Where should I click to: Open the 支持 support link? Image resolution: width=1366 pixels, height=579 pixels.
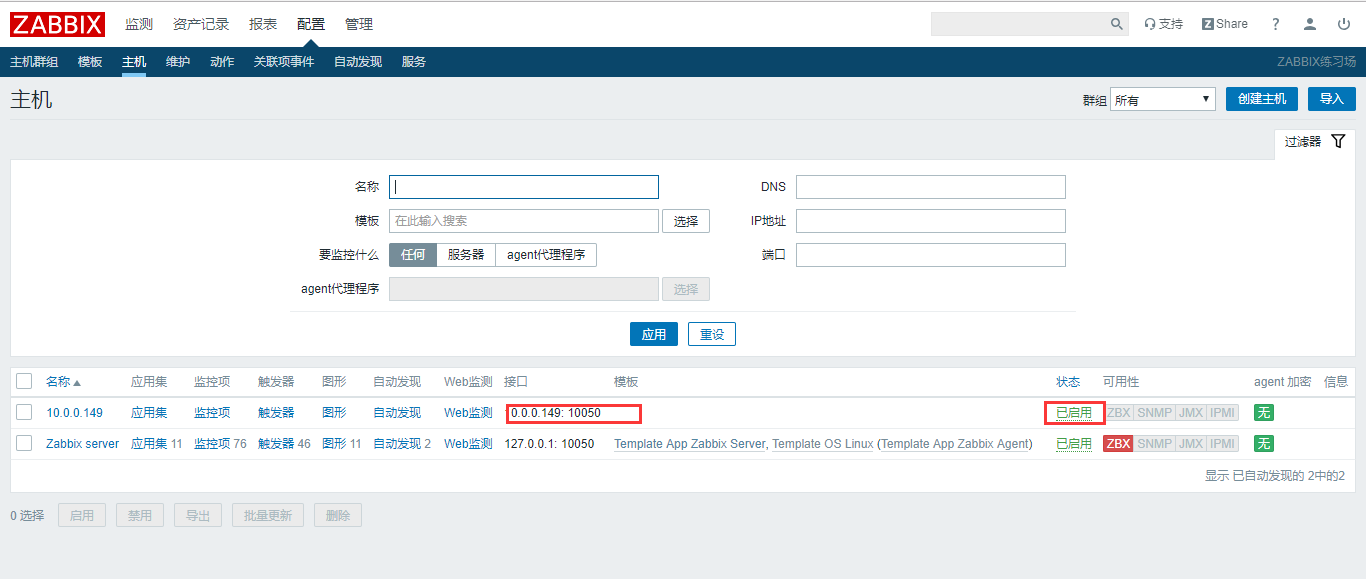point(1163,24)
